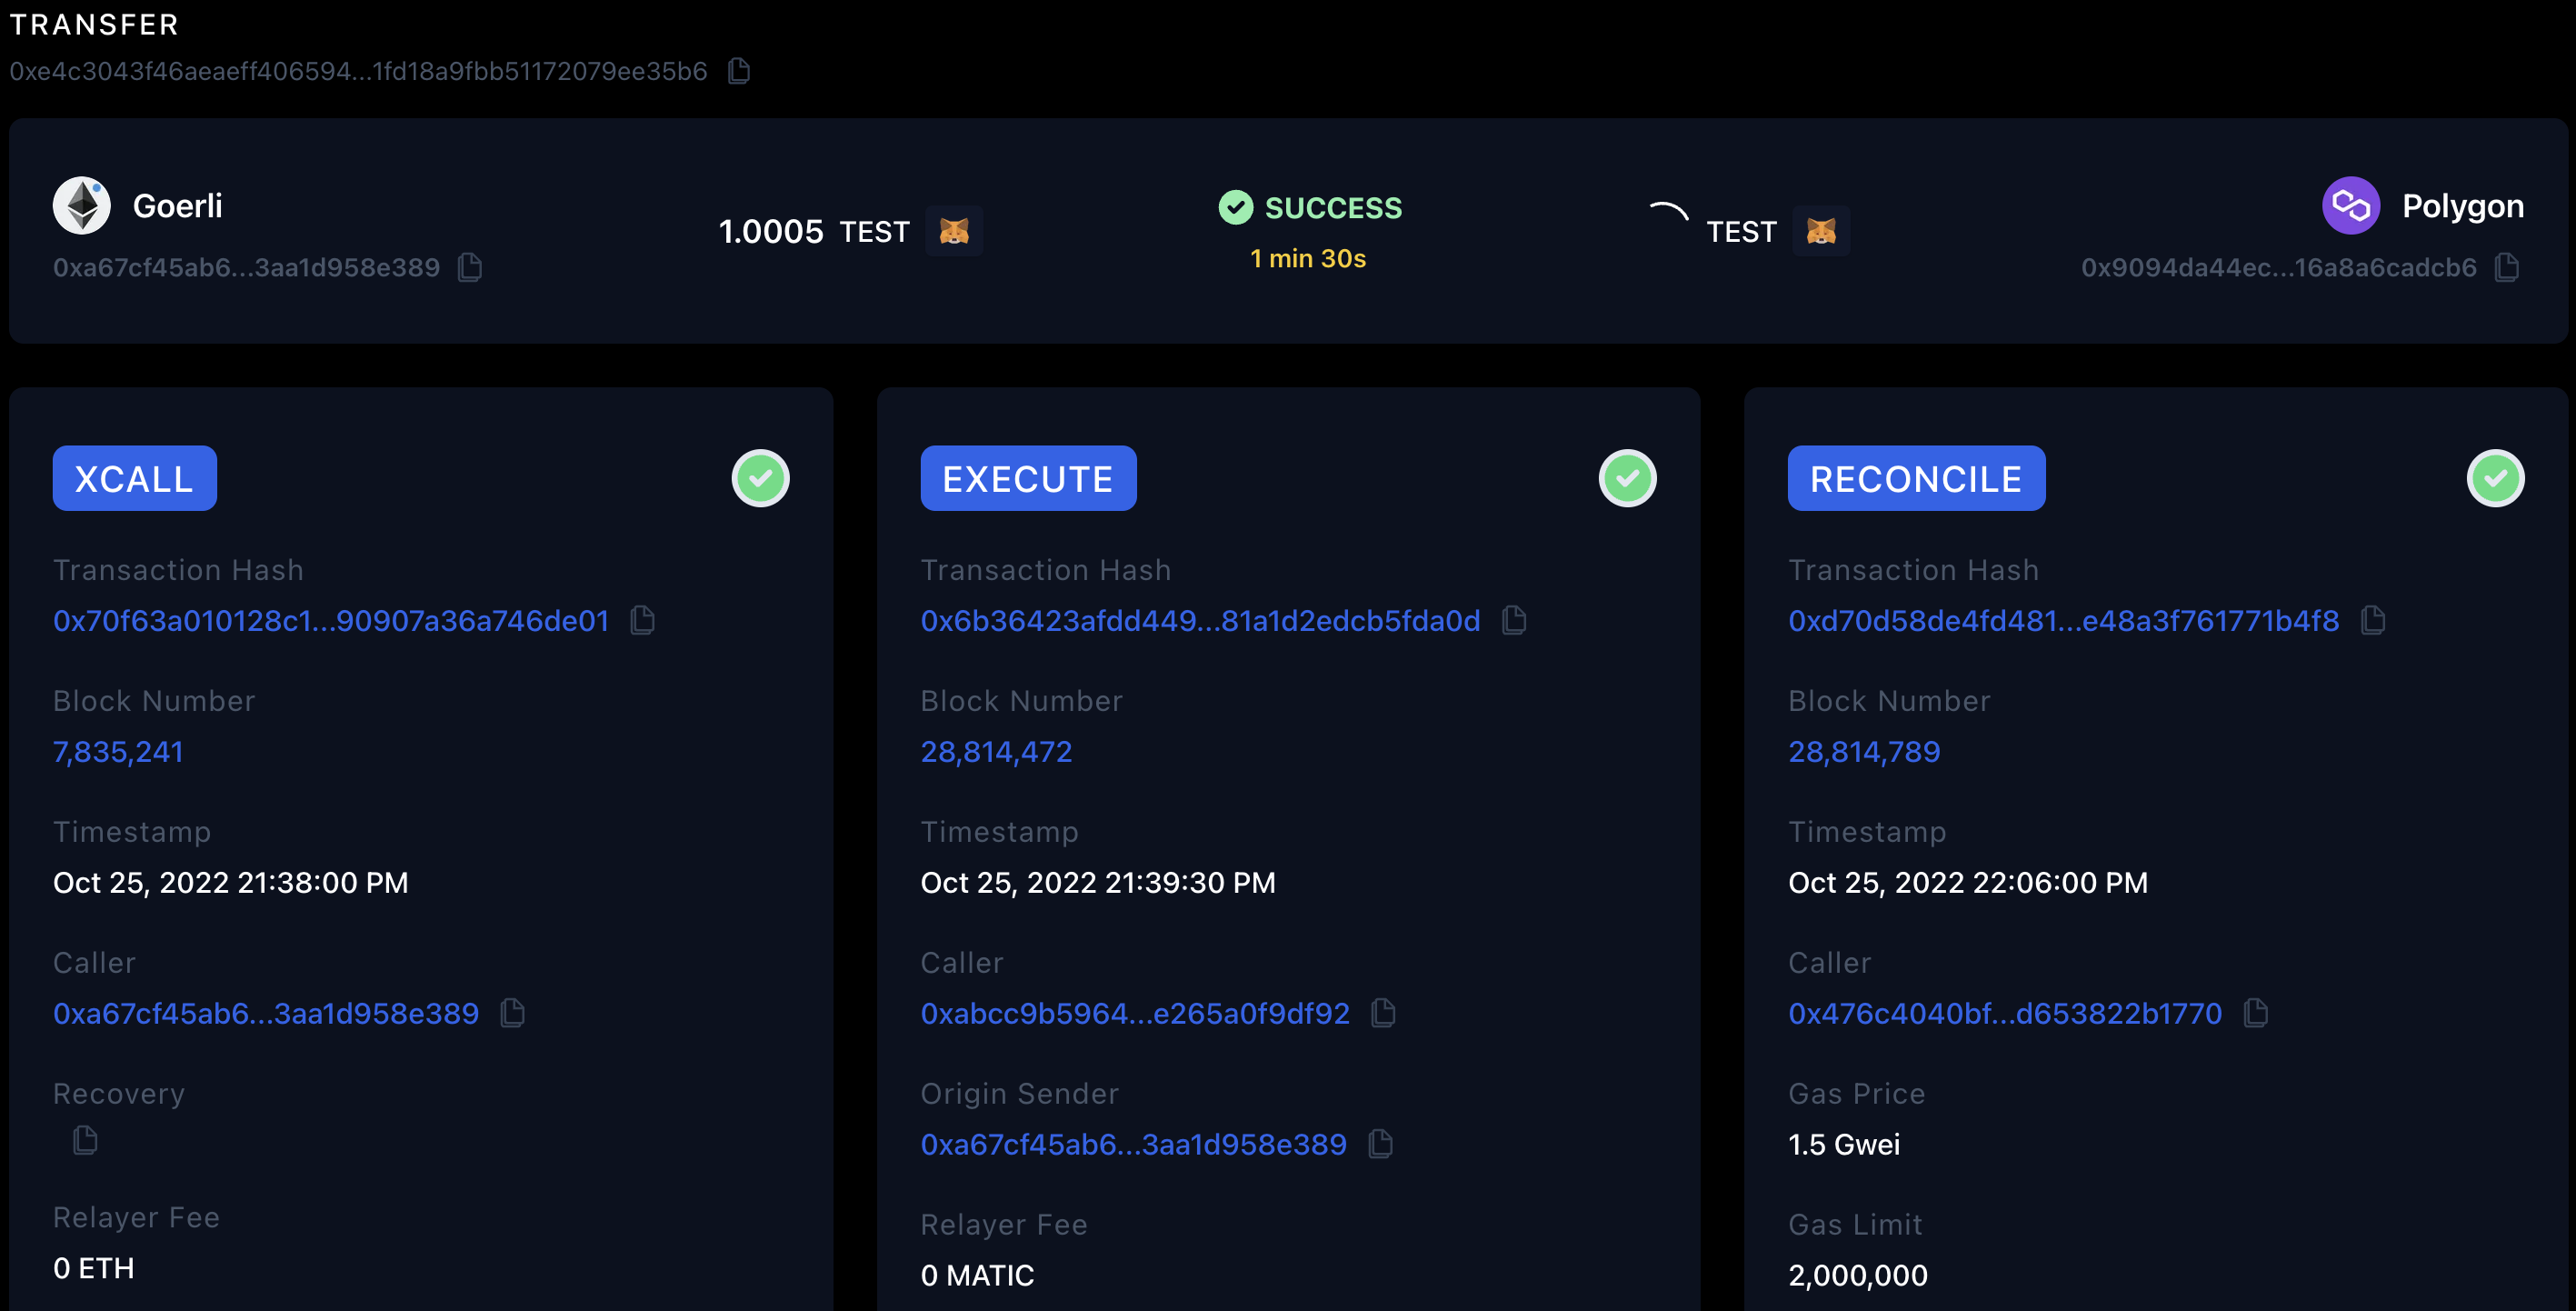The width and height of the screenshot is (2576, 1311).
Task: Click the 0 MATIC relayer fee value
Action: (x=977, y=1275)
